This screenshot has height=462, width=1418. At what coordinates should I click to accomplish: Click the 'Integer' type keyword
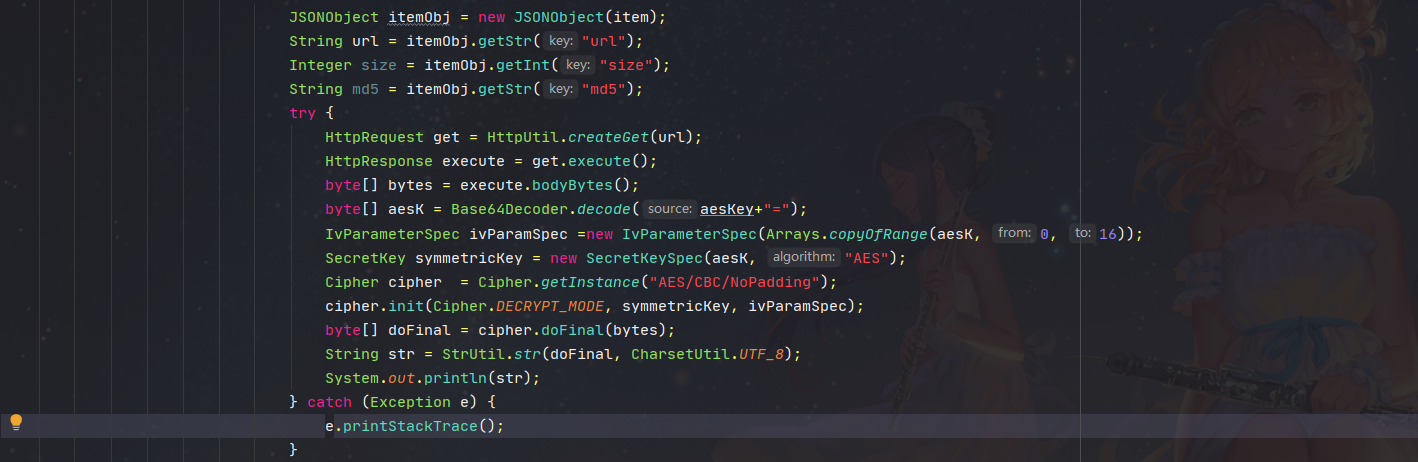tap(320, 65)
